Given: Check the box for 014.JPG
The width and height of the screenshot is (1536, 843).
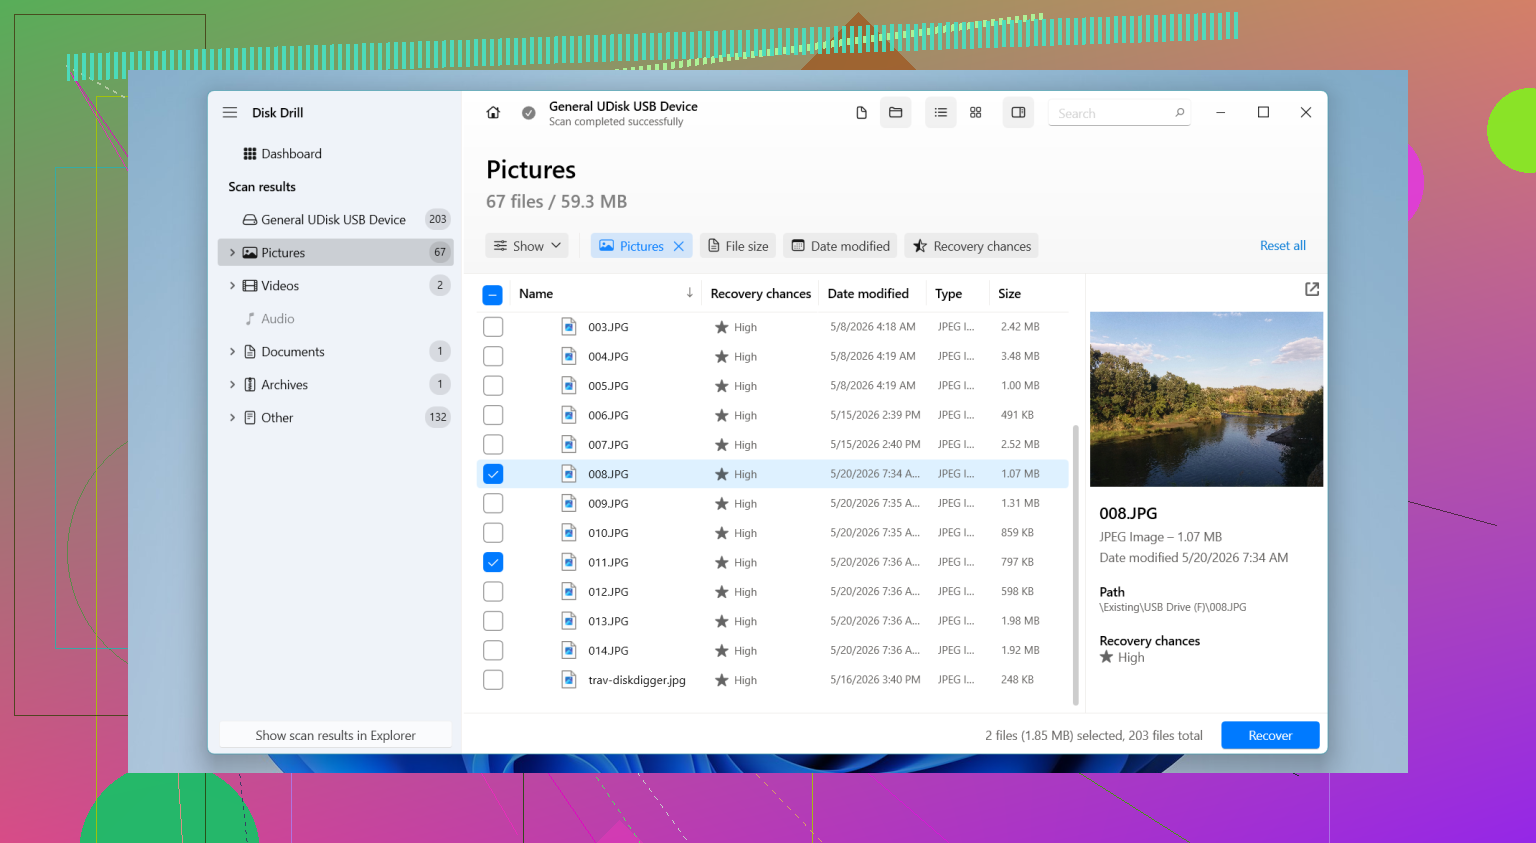Looking at the screenshot, I should point(493,650).
